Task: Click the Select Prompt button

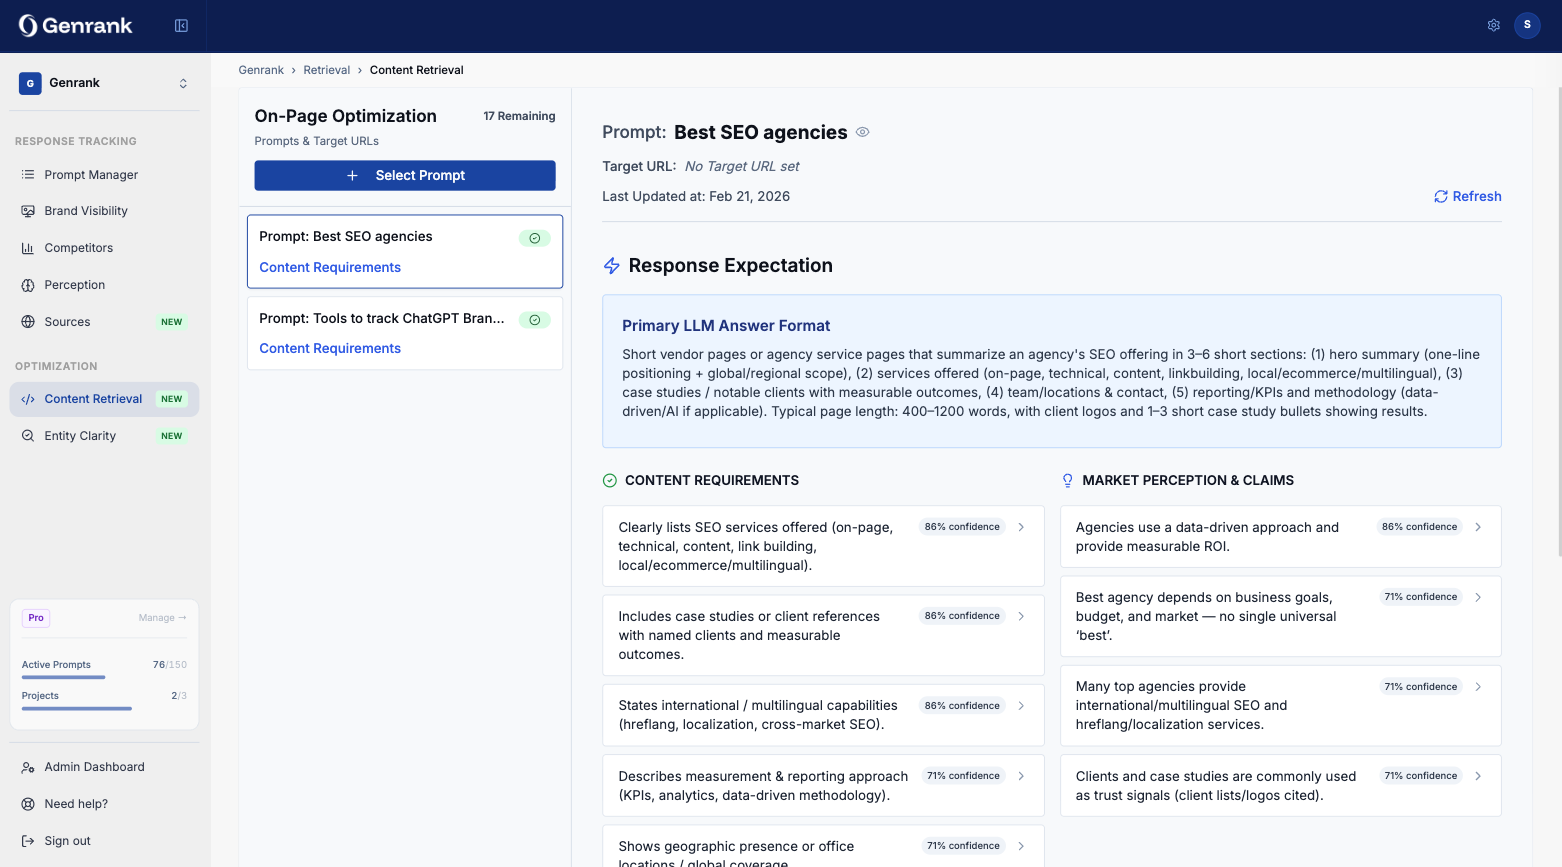Action: 404,175
